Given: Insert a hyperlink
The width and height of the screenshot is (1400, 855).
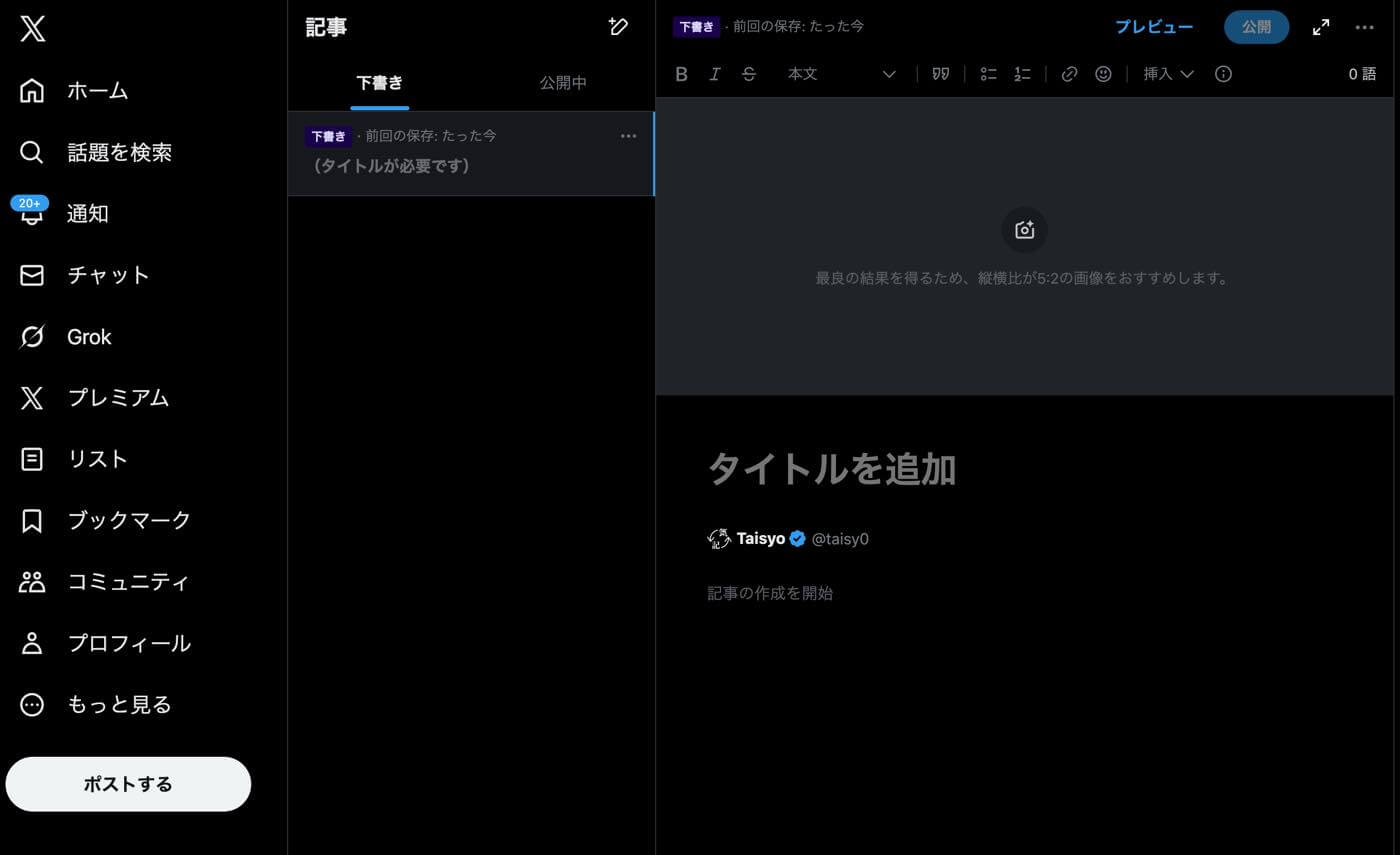Looking at the screenshot, I should click(1069, 73).
